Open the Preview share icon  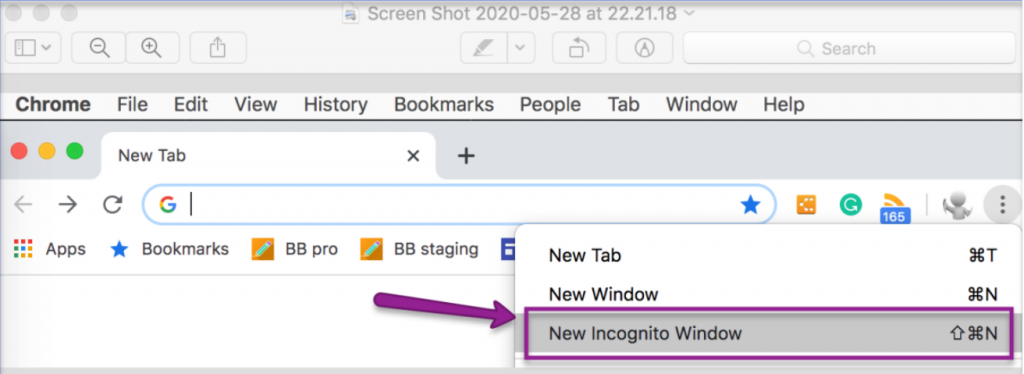[x=217, y=48]
